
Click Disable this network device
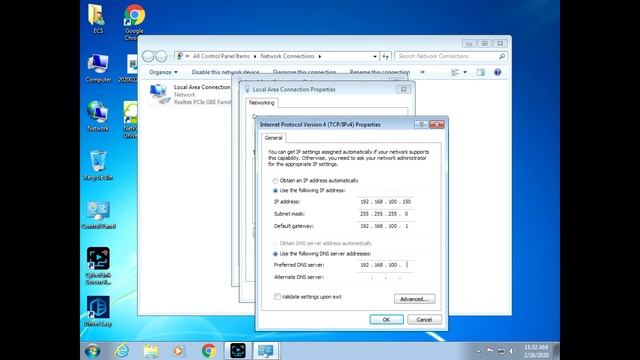click(x=225, y=72)
